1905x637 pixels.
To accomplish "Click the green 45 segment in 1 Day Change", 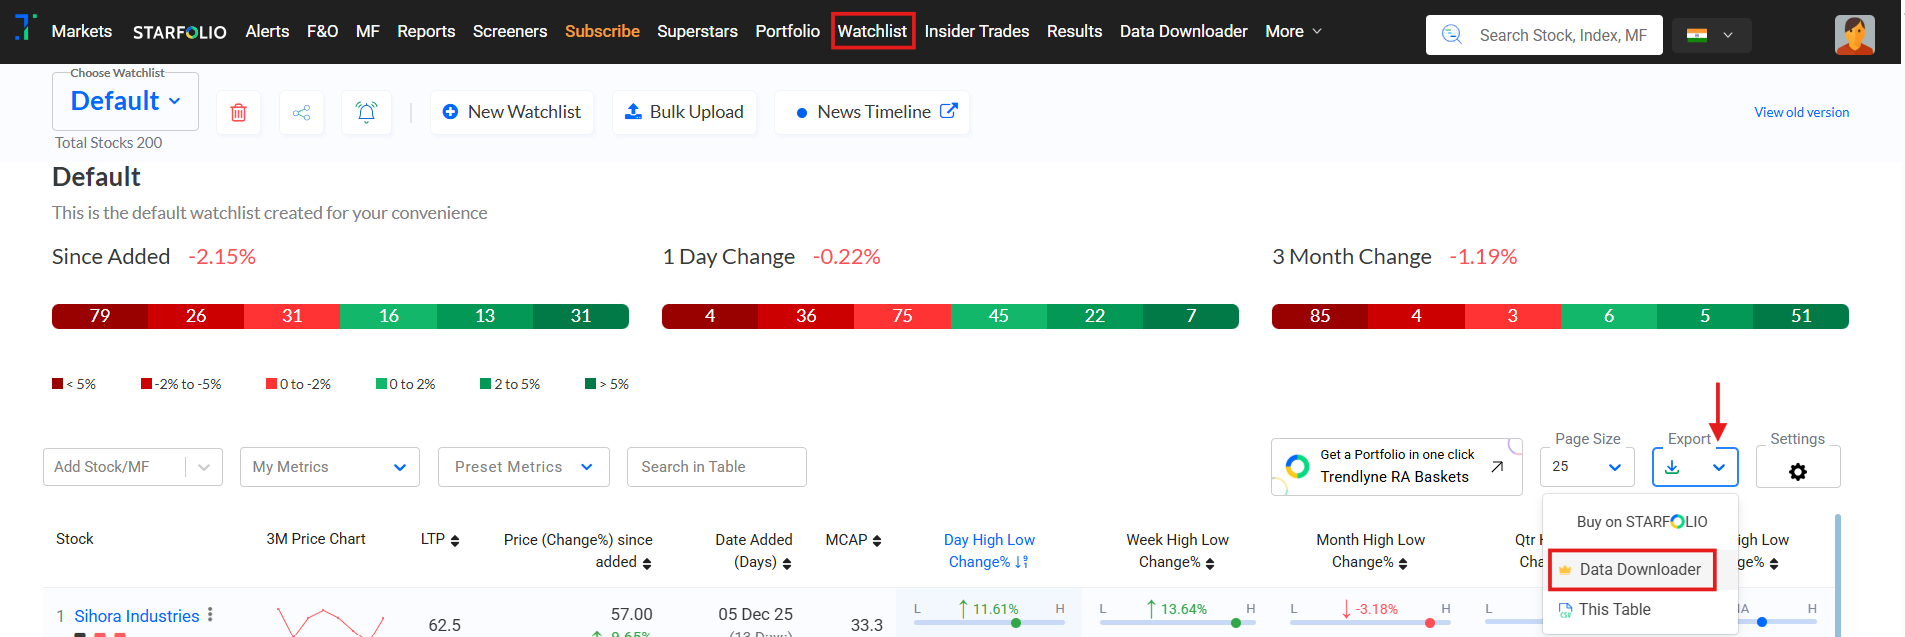I will click(x=998, y=316).
